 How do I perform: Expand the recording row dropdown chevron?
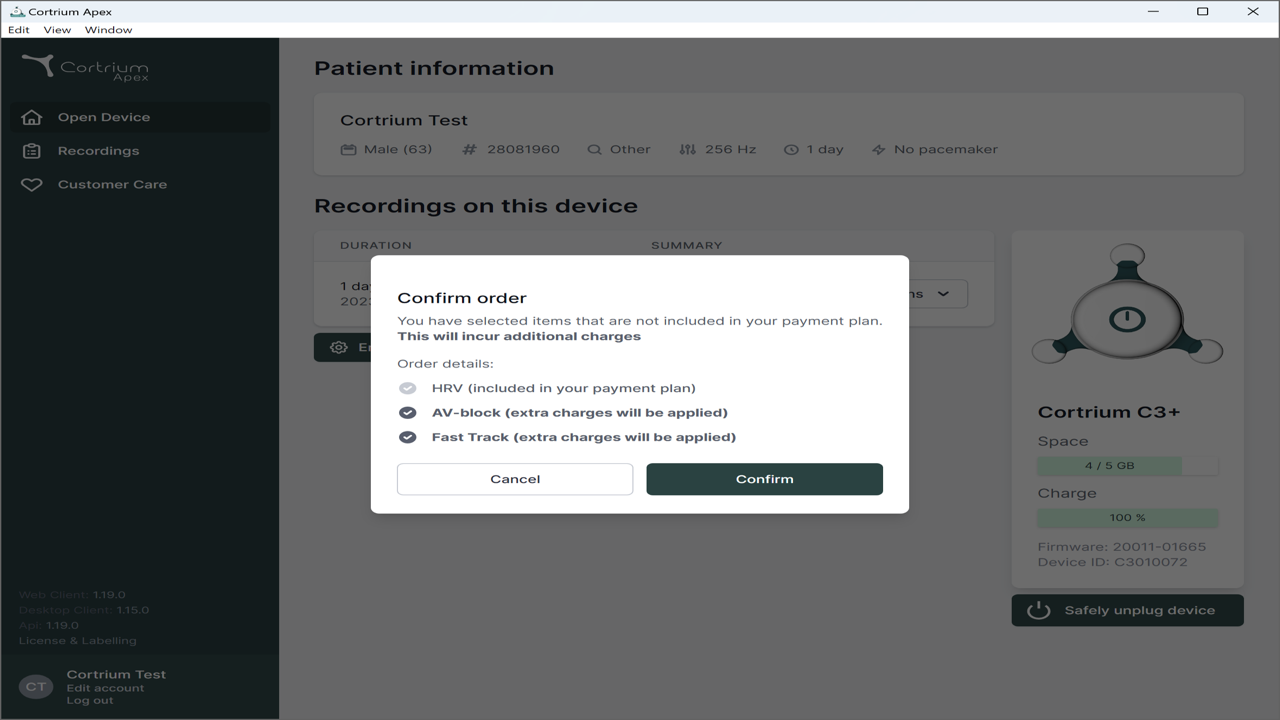tap(943, 294)
